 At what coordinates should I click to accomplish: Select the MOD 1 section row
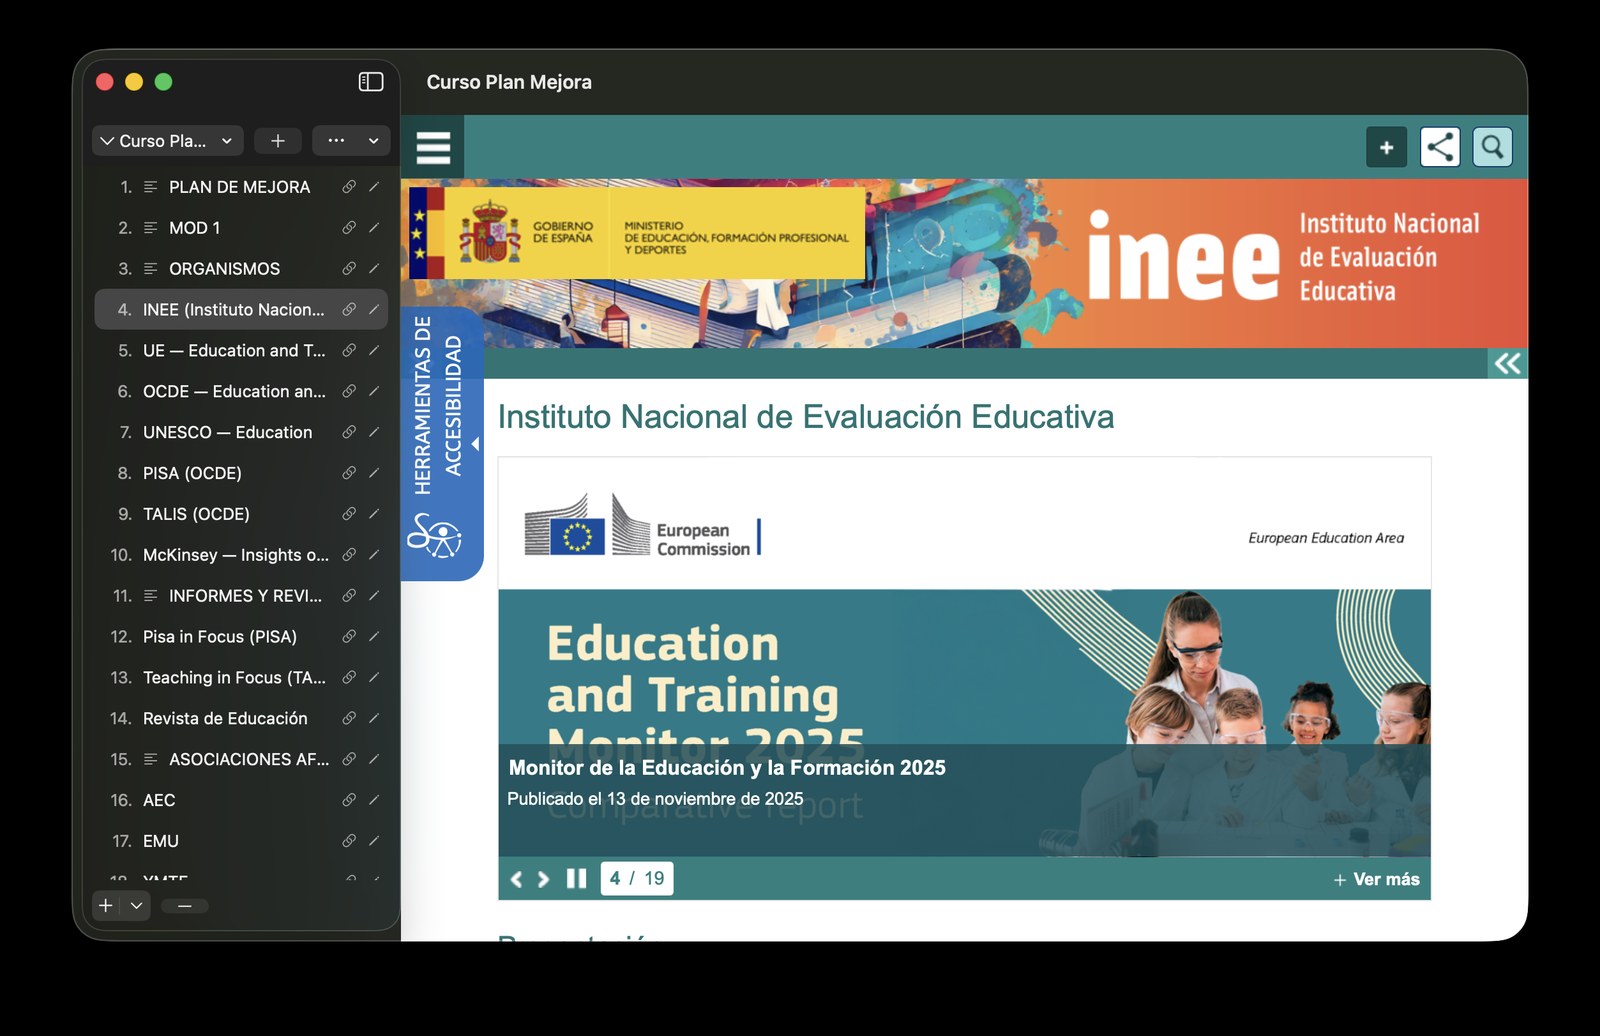[240, 228]
